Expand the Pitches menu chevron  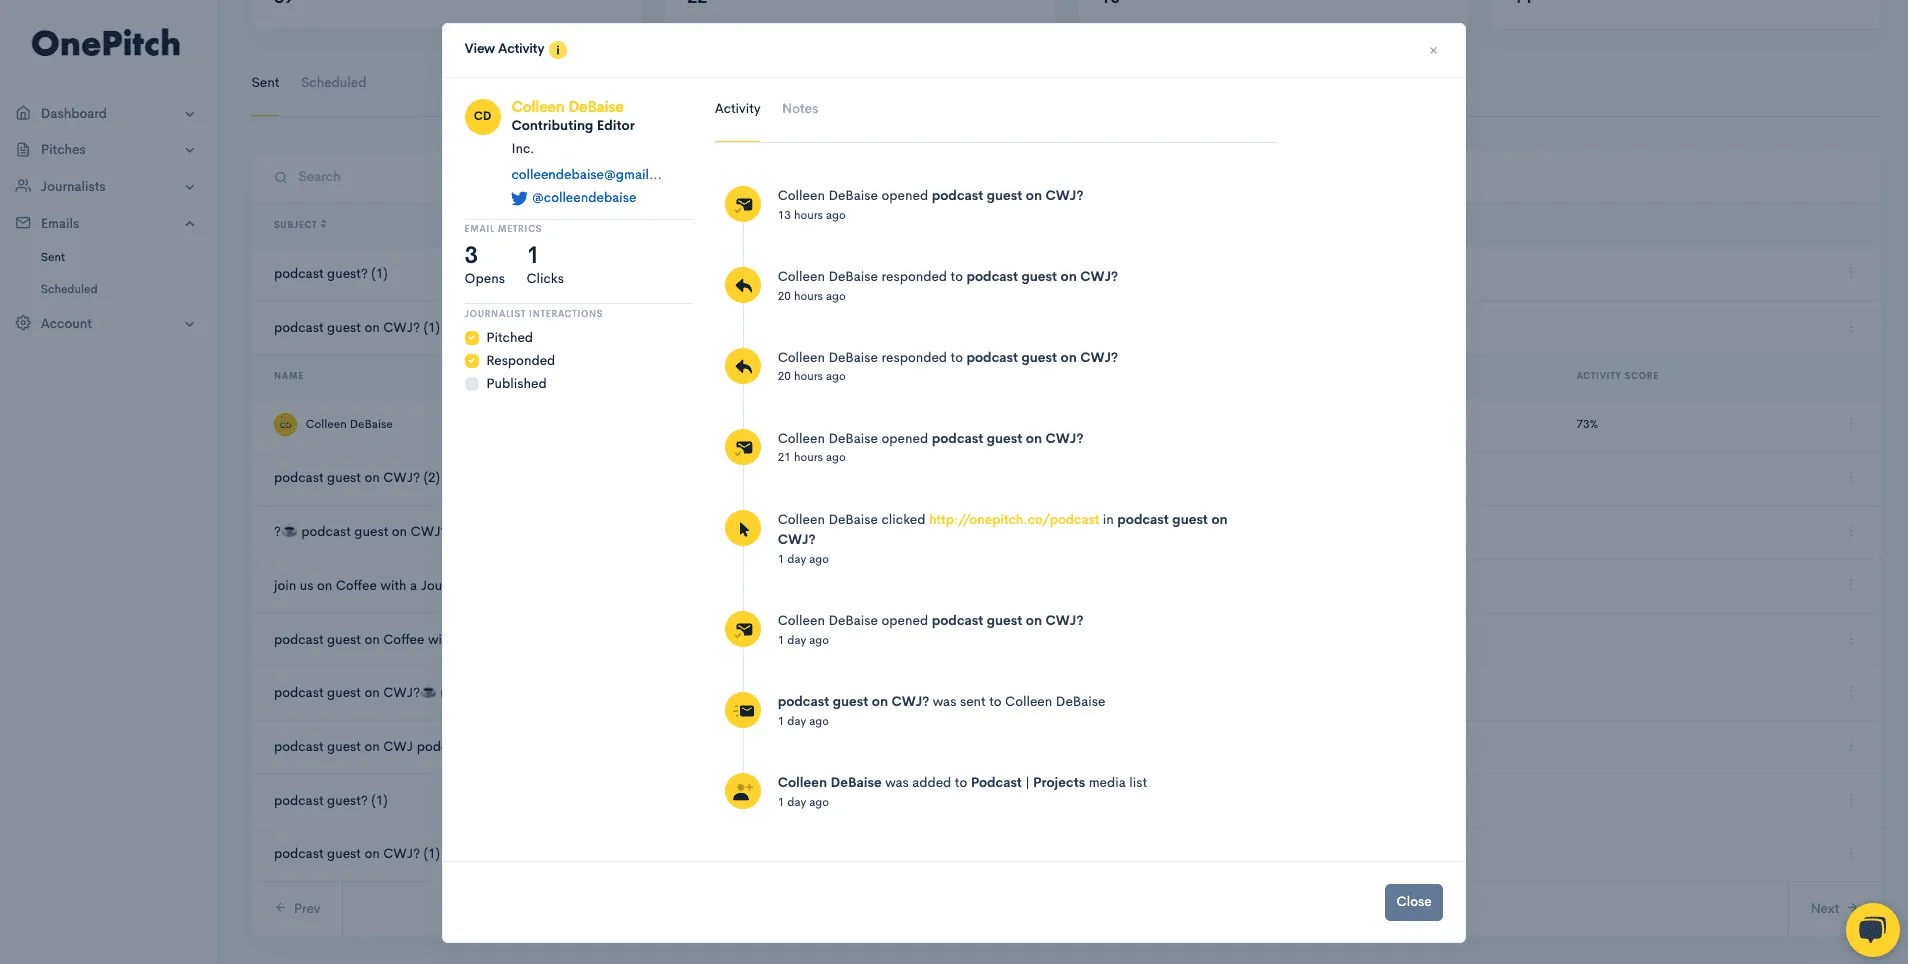point(190,150)
